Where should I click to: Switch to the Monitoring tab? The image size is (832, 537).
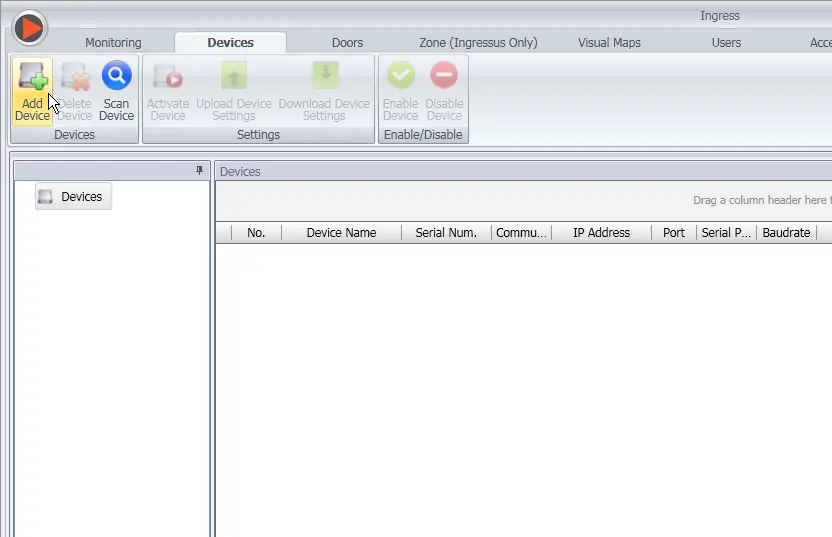(113, 42)
